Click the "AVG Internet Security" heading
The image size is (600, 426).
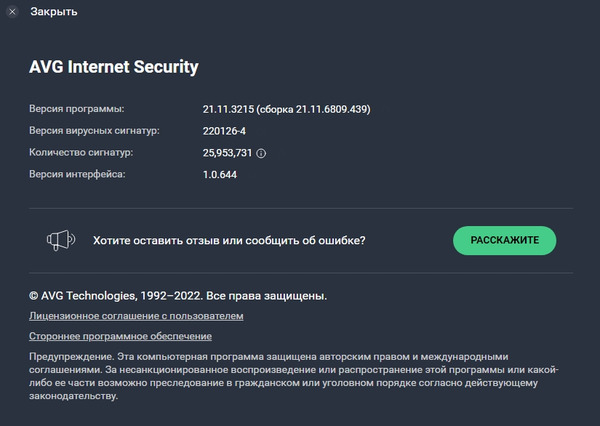pyautogui.click(x=114, y=67)
